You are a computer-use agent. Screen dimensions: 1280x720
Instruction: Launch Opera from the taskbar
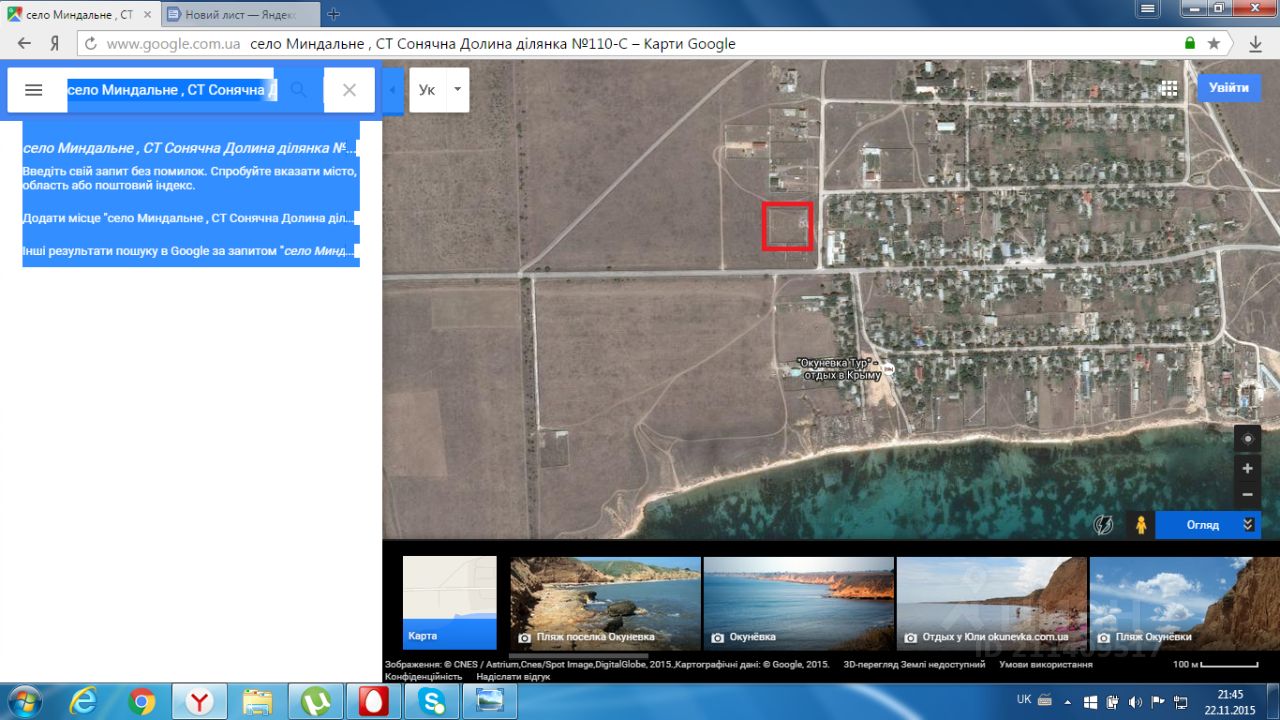(x=374, y=702)
